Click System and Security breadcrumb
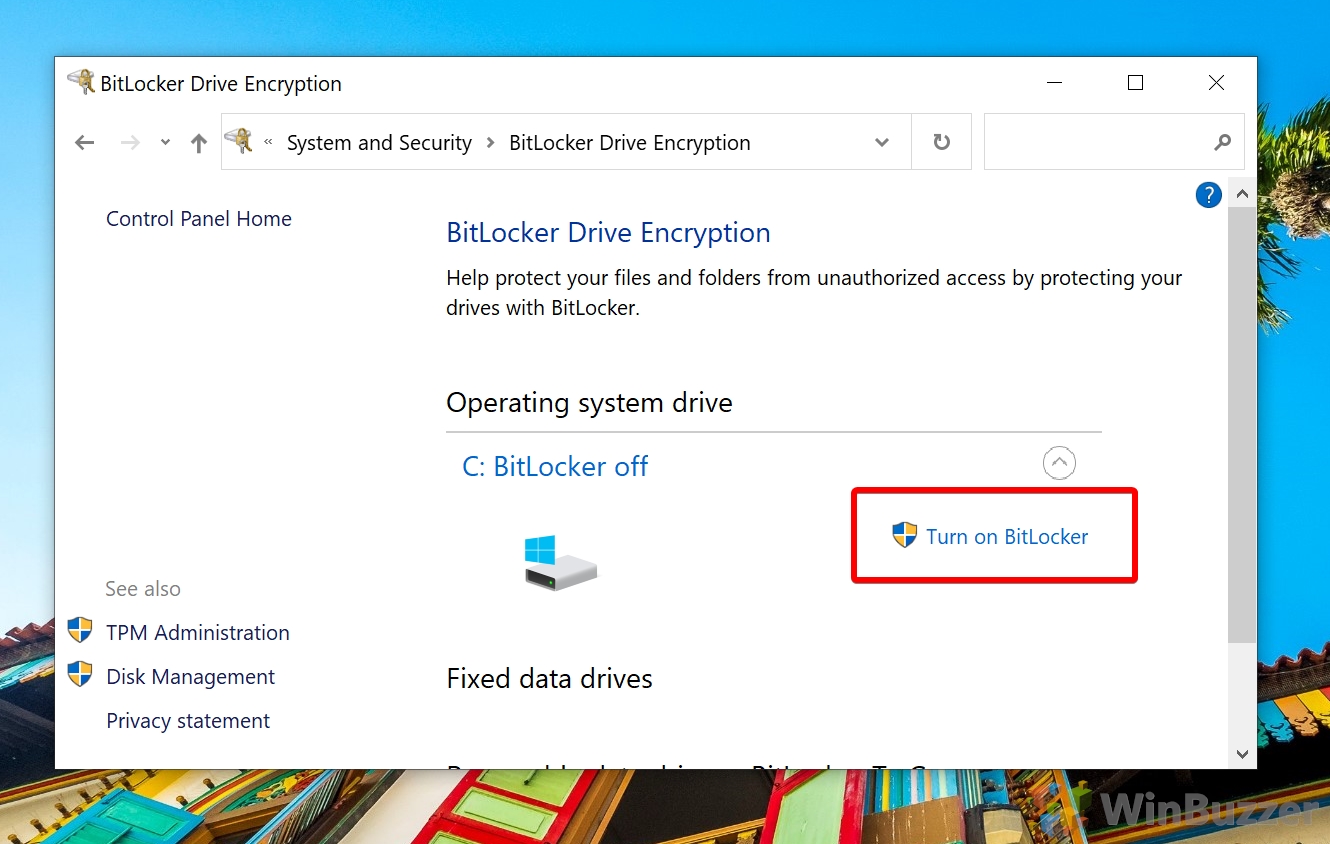The image size is (1330, 844). (x=379, y=143)
